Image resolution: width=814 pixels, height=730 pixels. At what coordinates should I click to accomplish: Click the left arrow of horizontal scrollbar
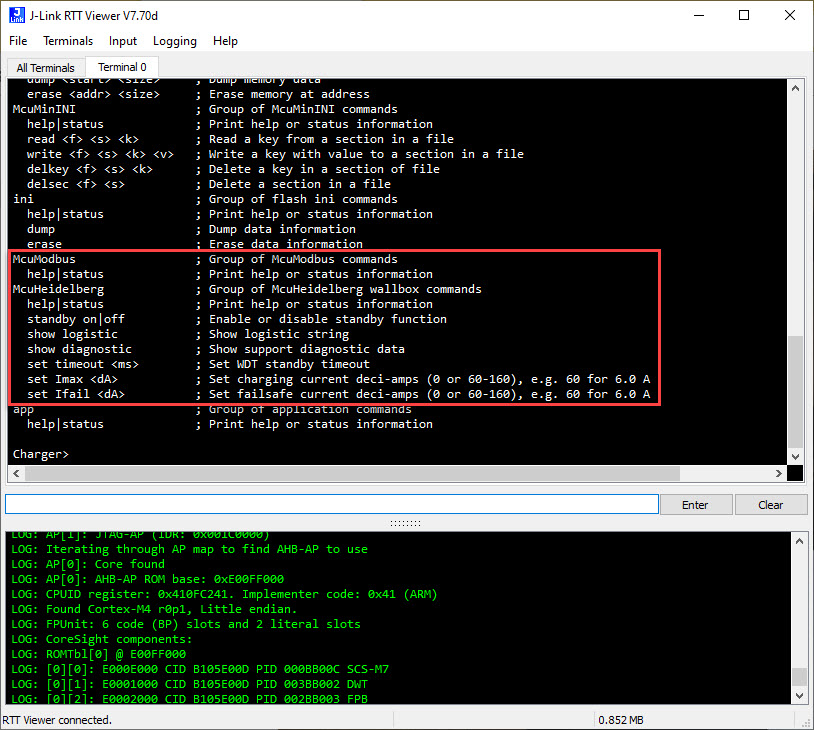15,473
